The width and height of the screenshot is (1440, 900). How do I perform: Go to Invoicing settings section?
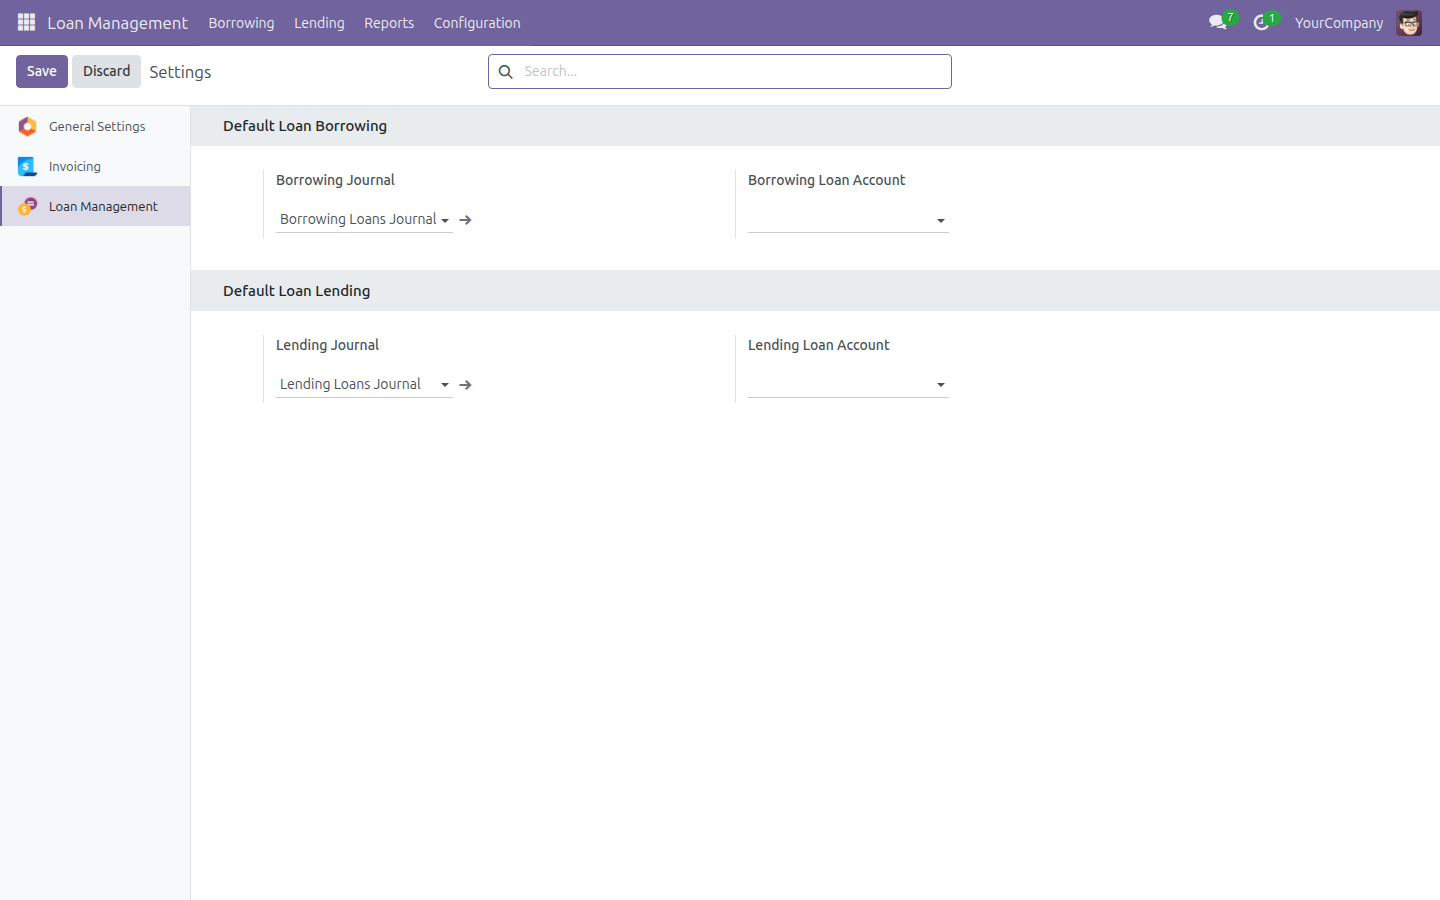(x=95, y=166)
